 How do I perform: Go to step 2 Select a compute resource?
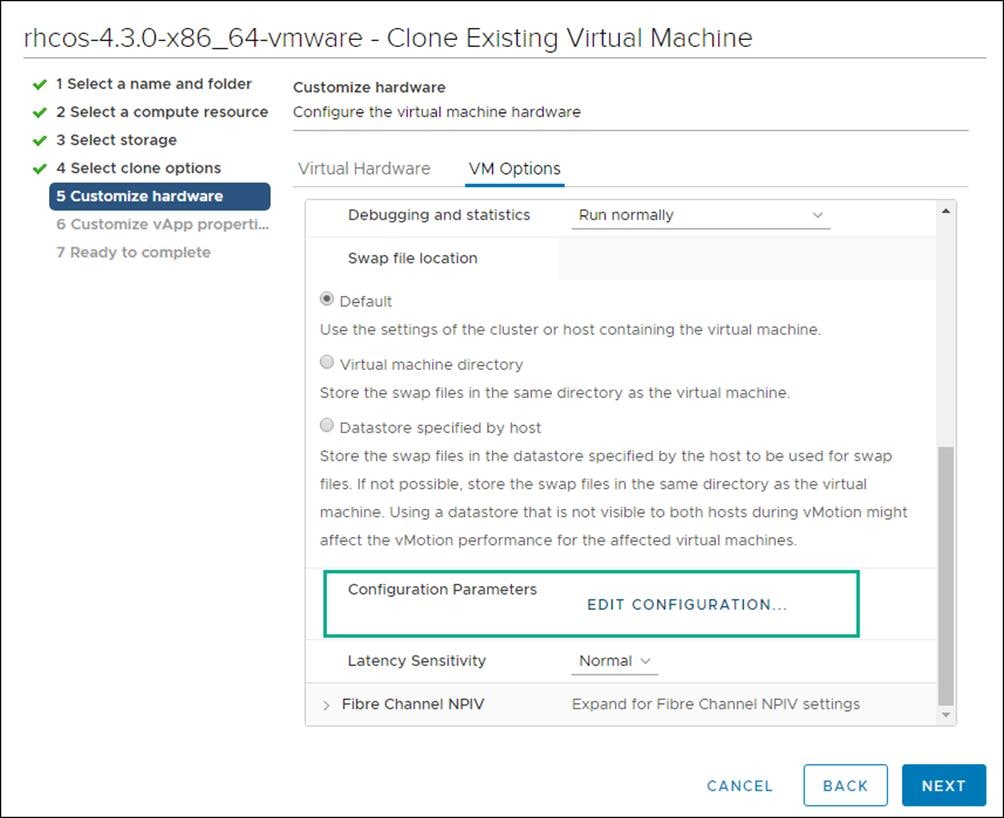(x=162, y=112)
